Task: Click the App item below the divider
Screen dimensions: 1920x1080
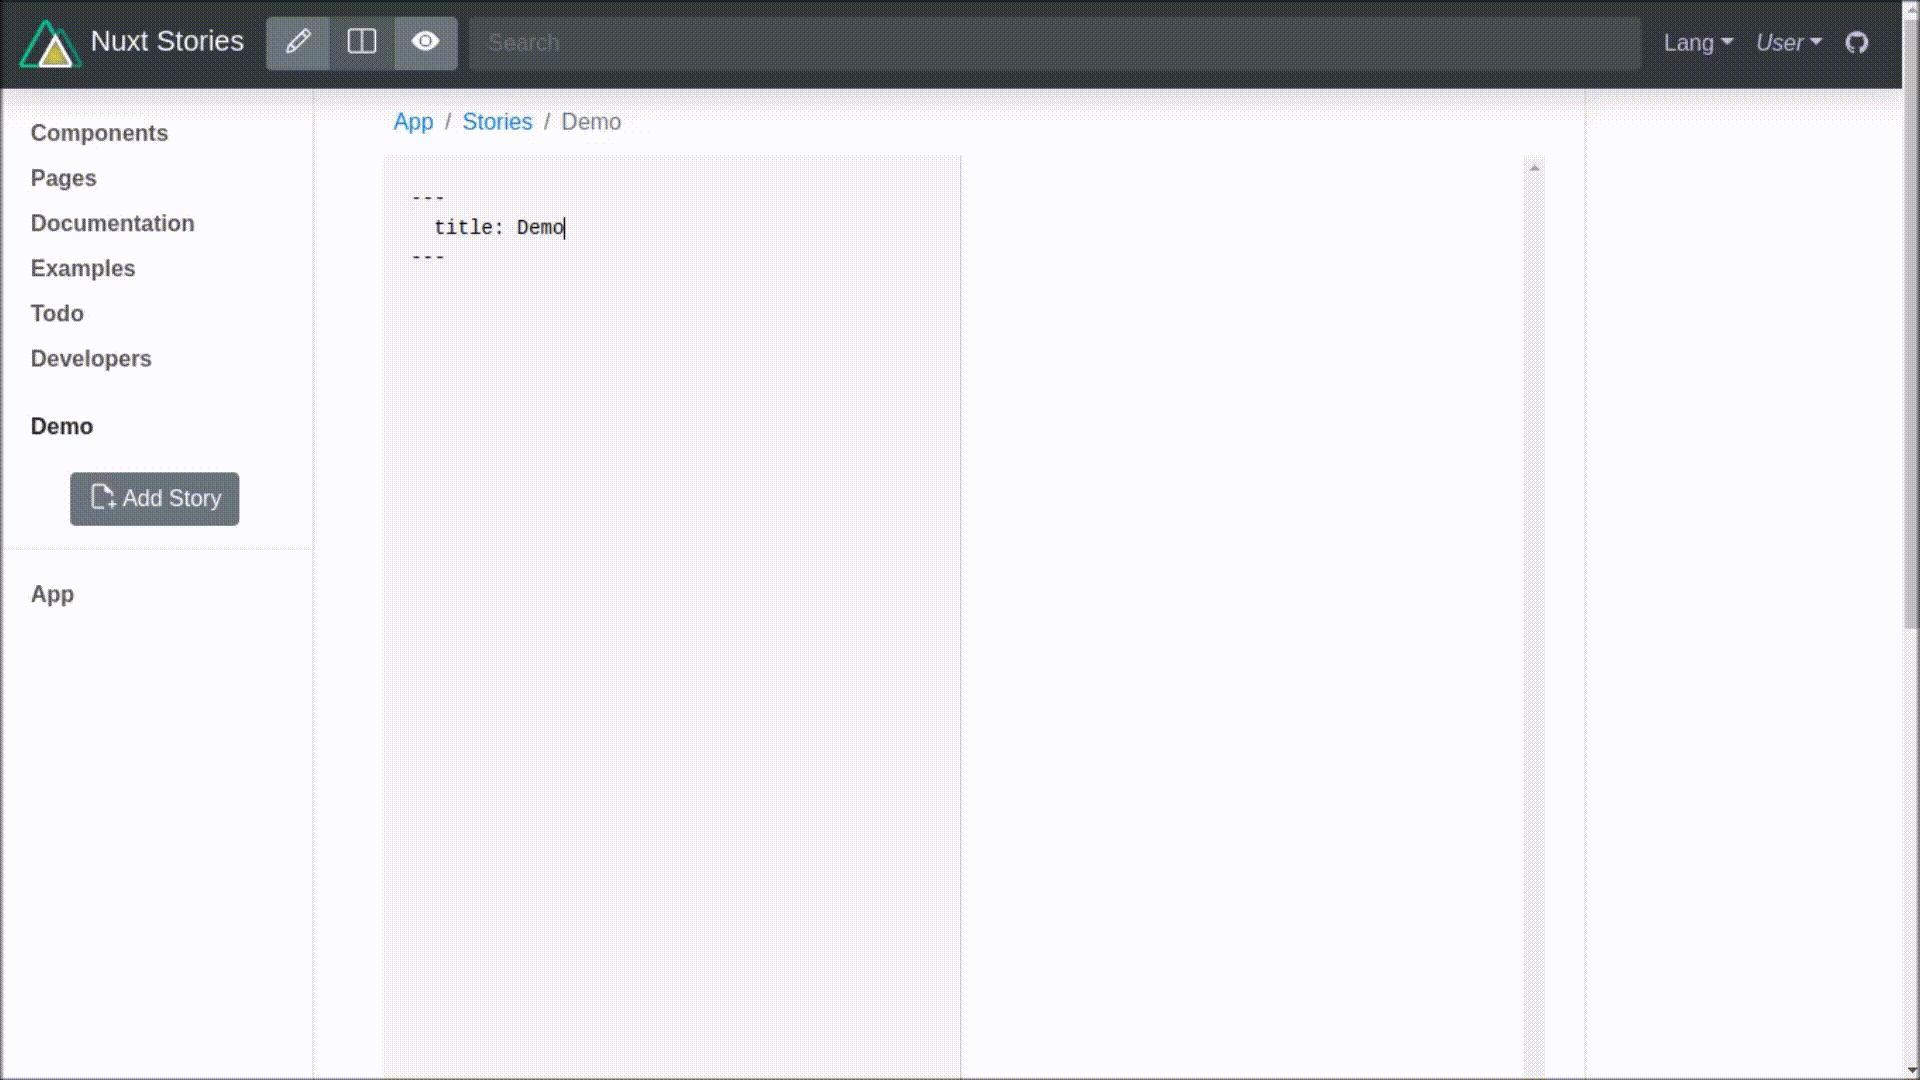Action: [52, 594]
